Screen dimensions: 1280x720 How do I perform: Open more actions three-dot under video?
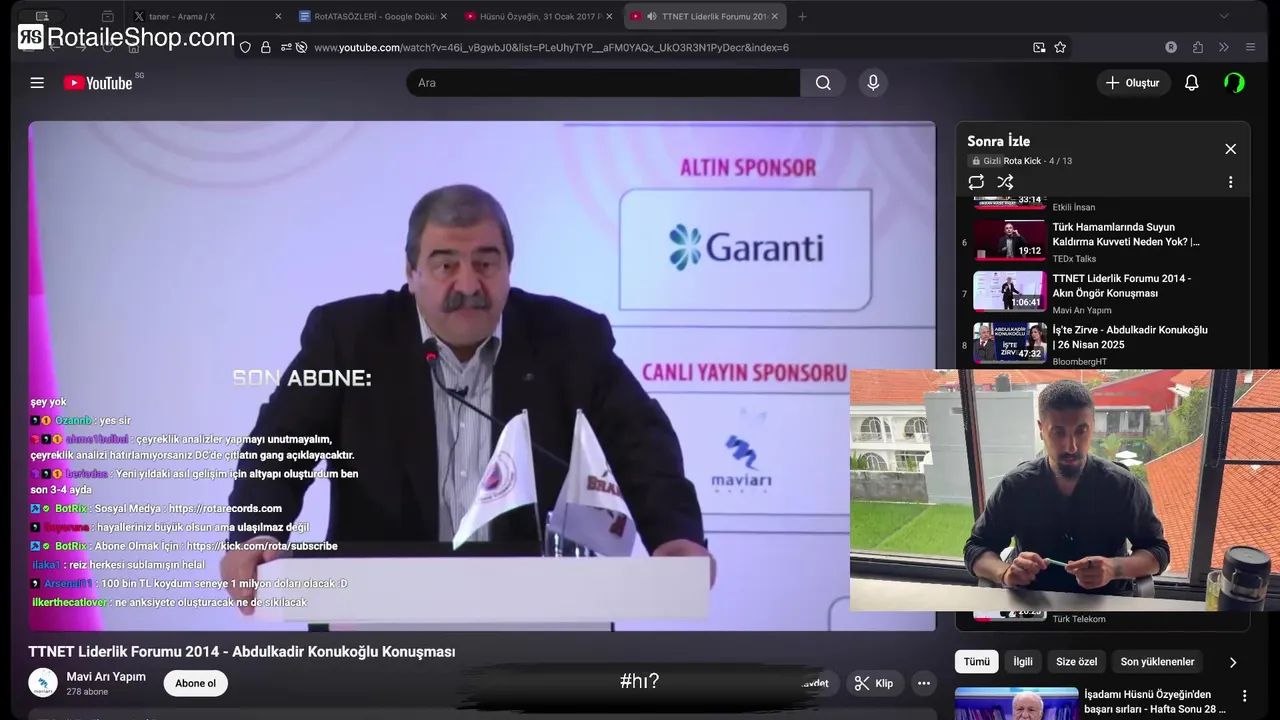coord(924,684)
